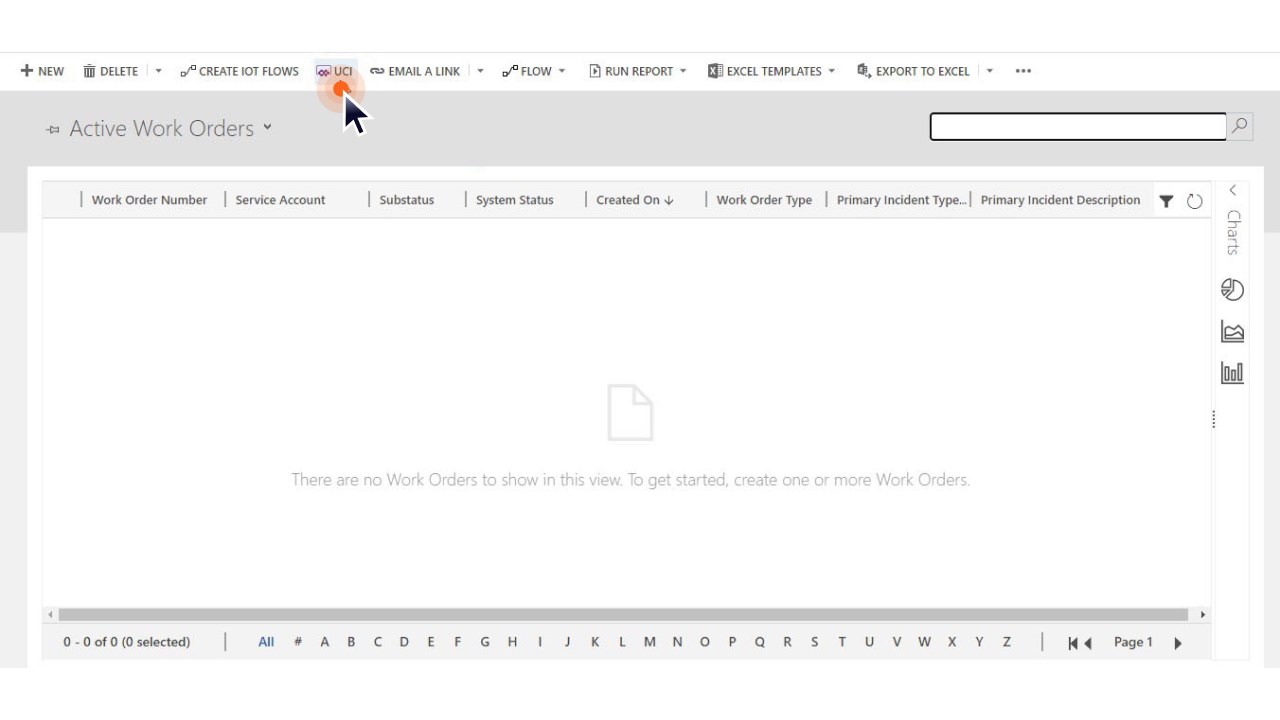Select the area chart icon
Viewport: 1280px width, 720px height.
tap(1232, 331)
